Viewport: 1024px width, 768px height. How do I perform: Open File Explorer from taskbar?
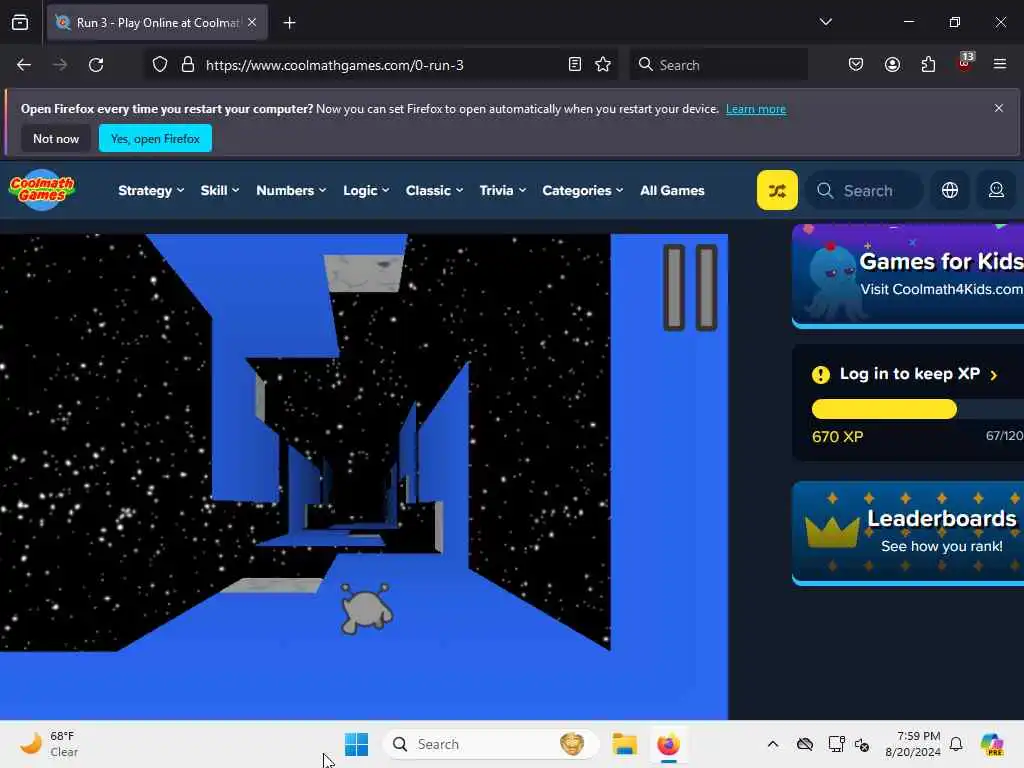pyautogui.click(x=624, y=744)
